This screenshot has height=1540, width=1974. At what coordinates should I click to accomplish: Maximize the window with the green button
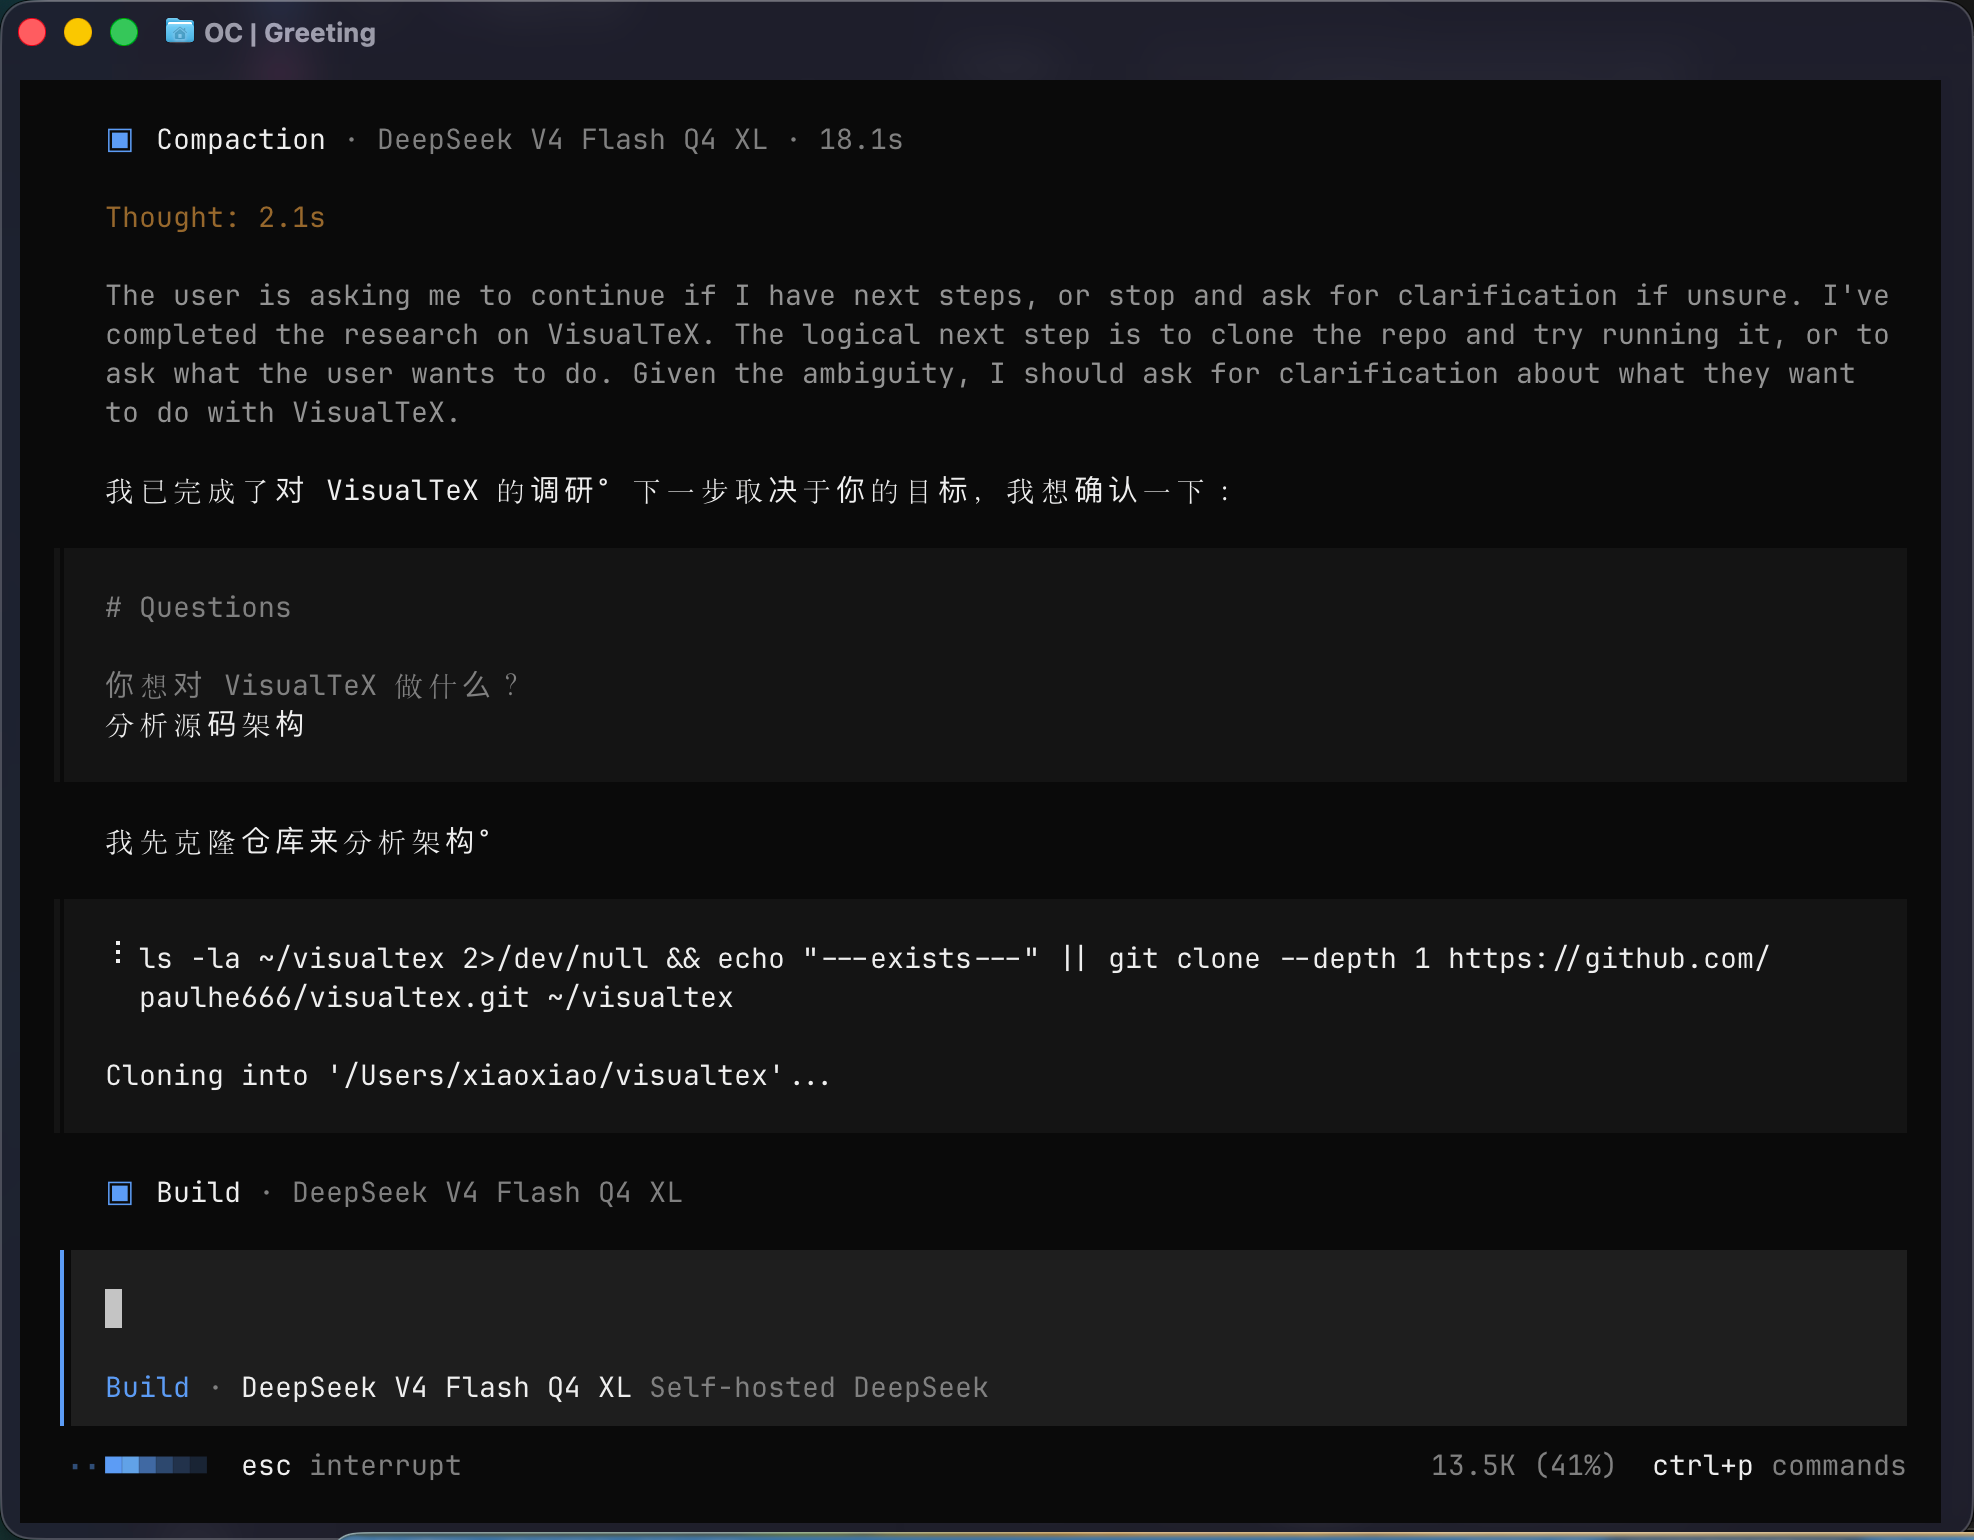click(124, 32)
